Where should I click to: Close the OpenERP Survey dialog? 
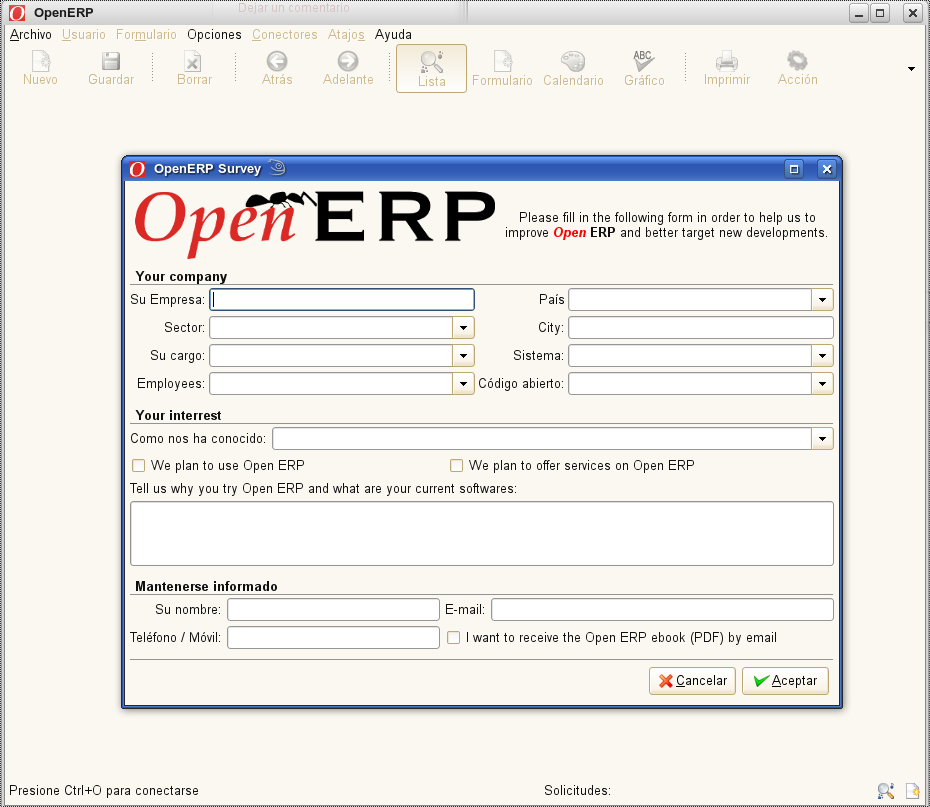pos(827,170)
